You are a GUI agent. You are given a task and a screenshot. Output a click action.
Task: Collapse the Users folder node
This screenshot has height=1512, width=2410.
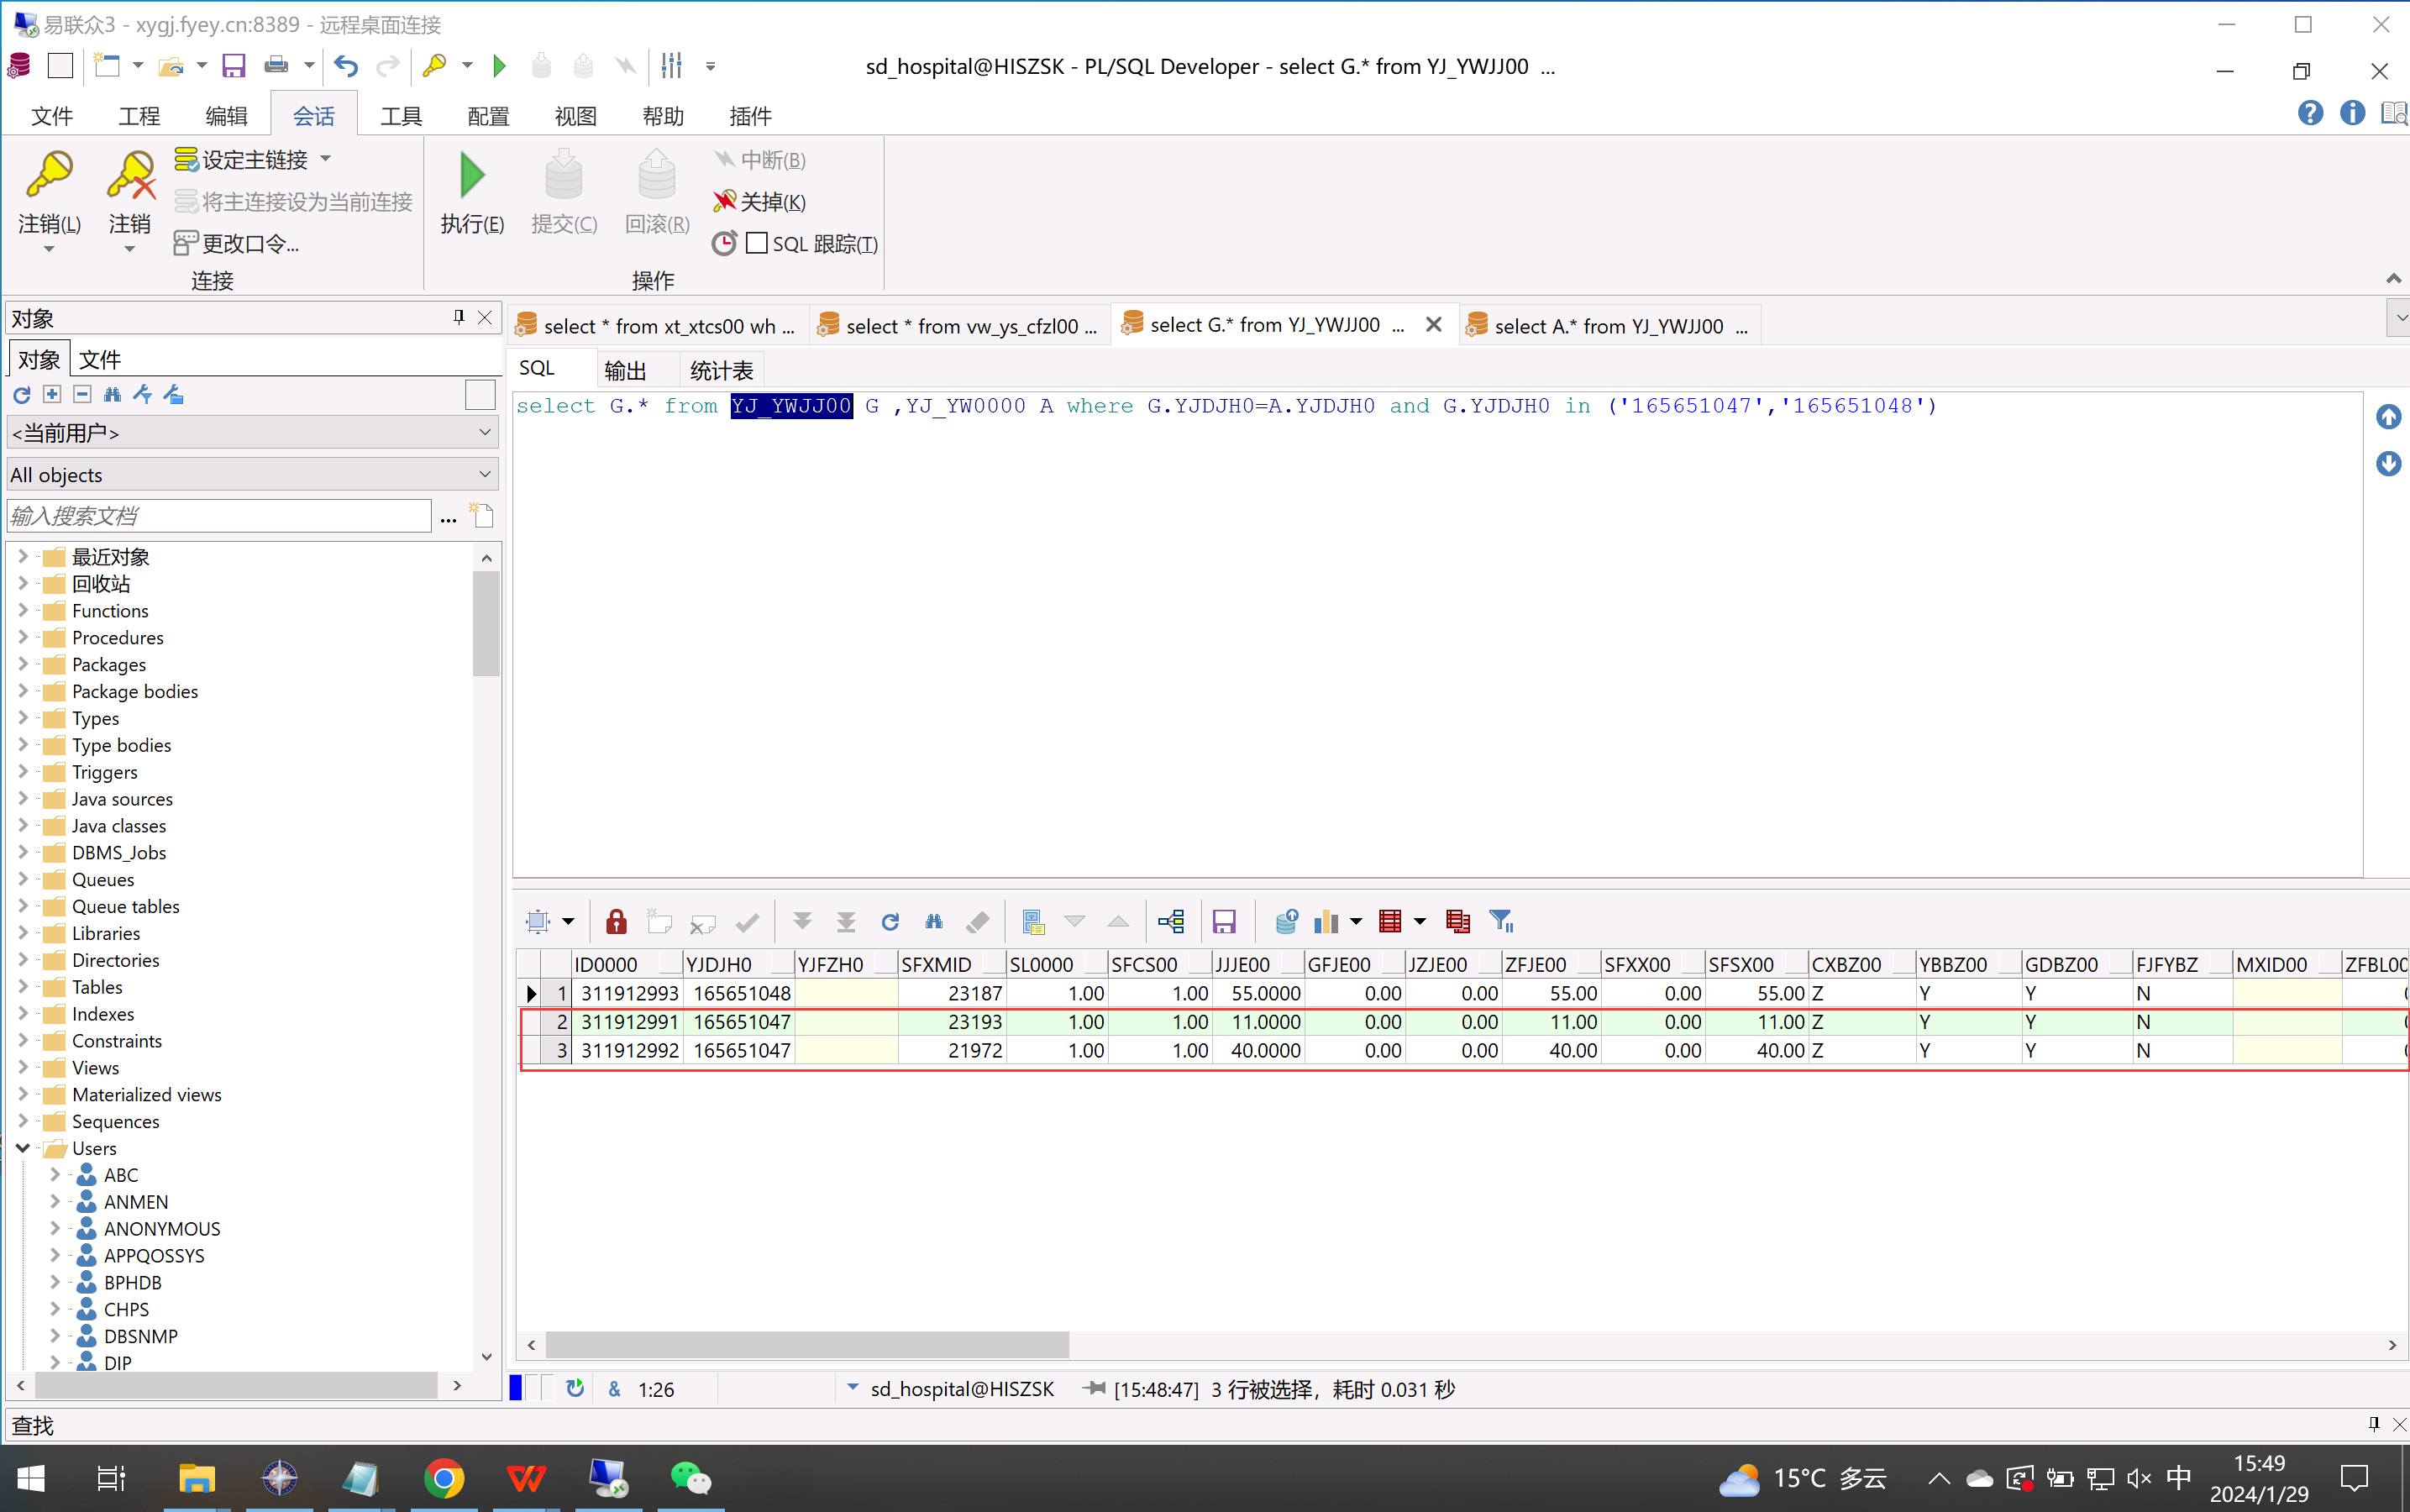(x=23, y=1148)
